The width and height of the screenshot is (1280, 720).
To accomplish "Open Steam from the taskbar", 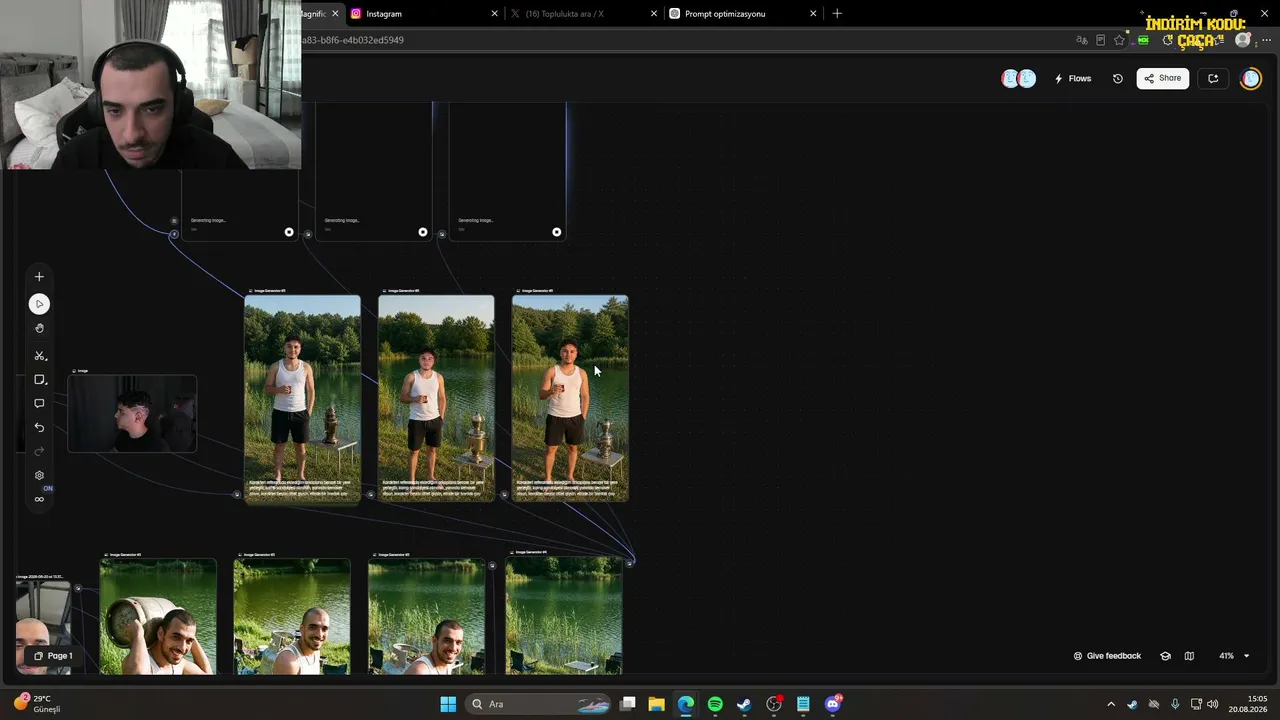I will click(x=744, y=704).
